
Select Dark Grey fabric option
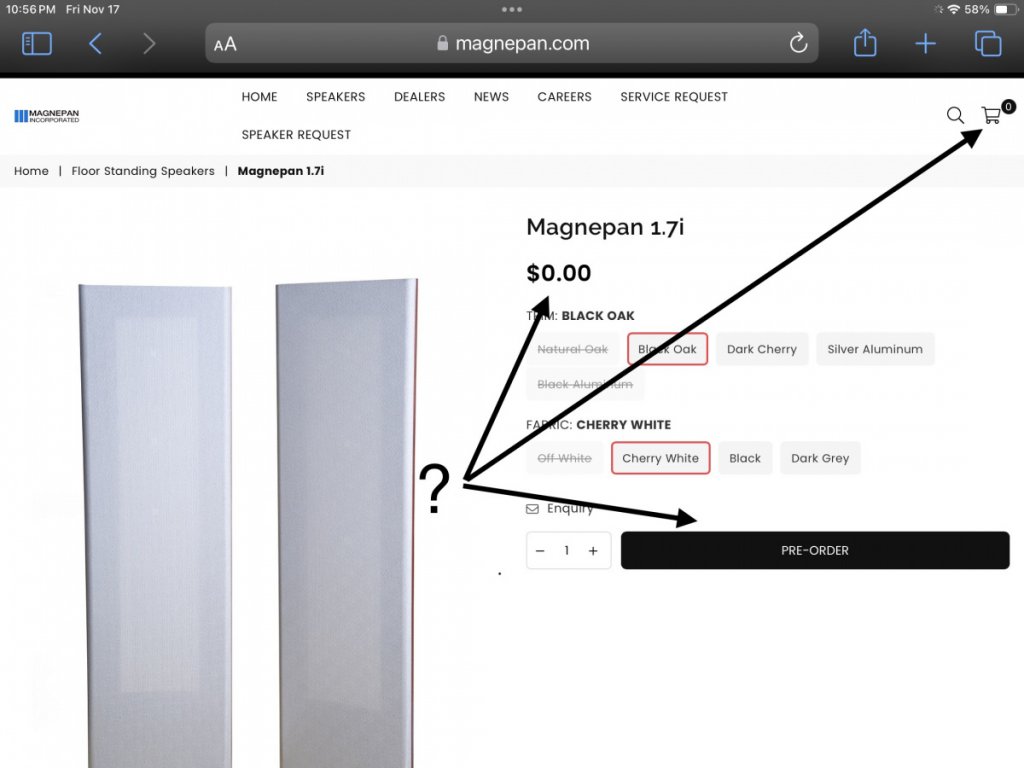point(820,458)
